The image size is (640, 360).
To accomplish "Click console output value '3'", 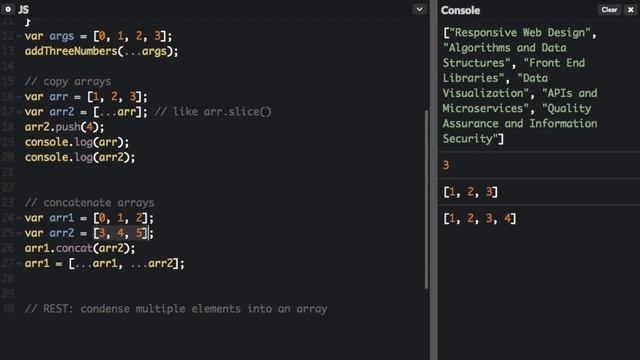I will (x=446, y=165).
